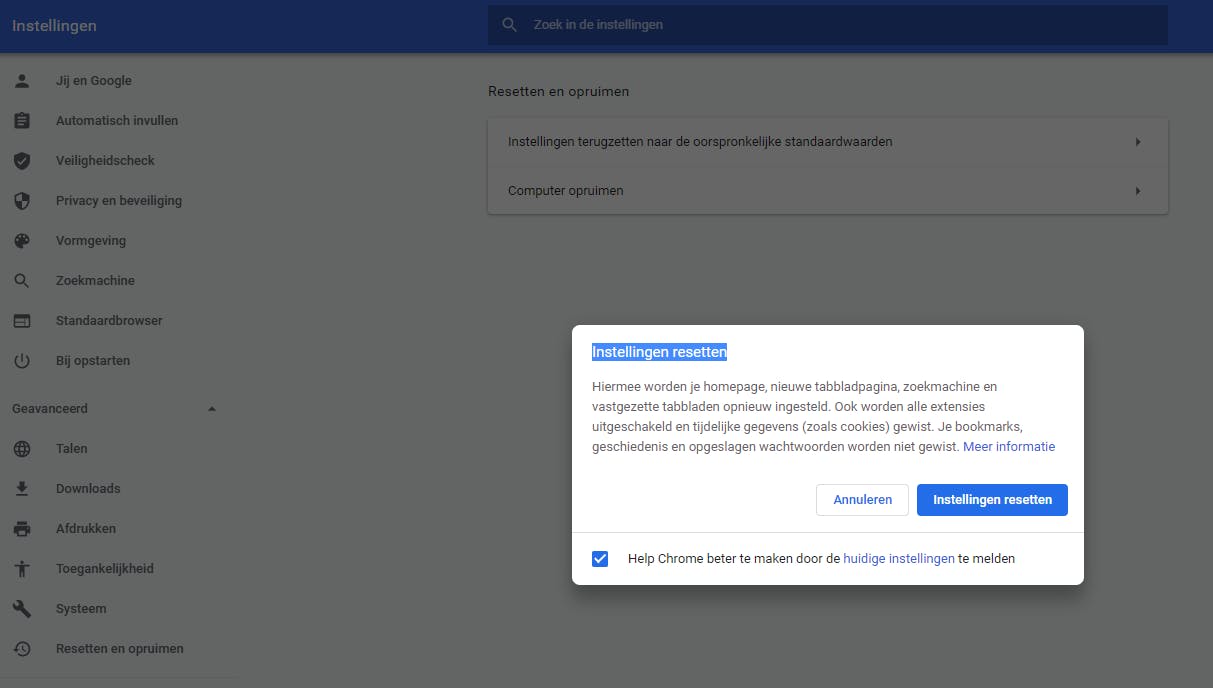Click the accessibility figure icon for Toegankelijkheid
Image resolution: width=1213 pixels, height=688 pixels.
(22, 569)
